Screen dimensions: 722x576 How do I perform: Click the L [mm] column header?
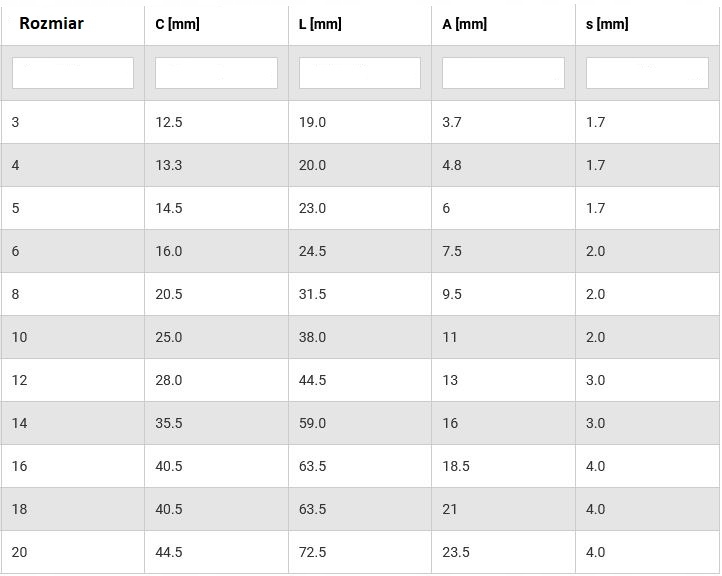(x=320, y=24)
